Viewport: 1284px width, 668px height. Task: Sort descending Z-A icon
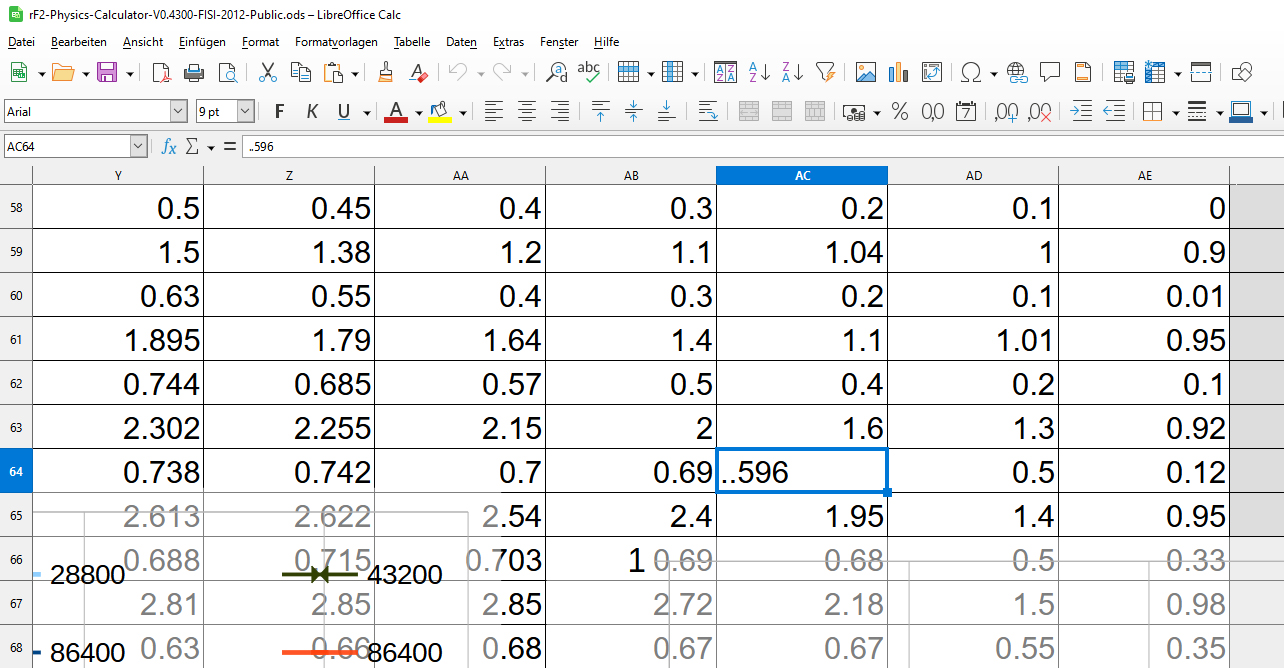(792, 72)
